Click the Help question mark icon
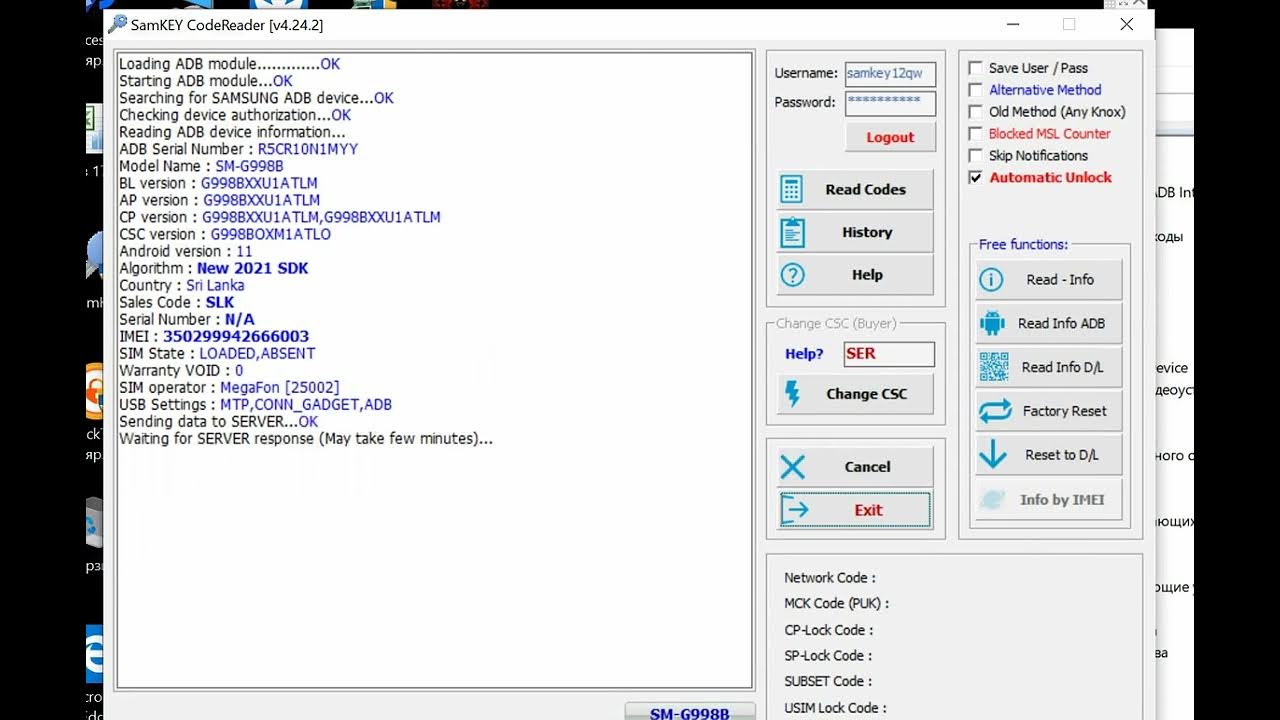The image size is (1280, 720). click(x=792, y=275)
